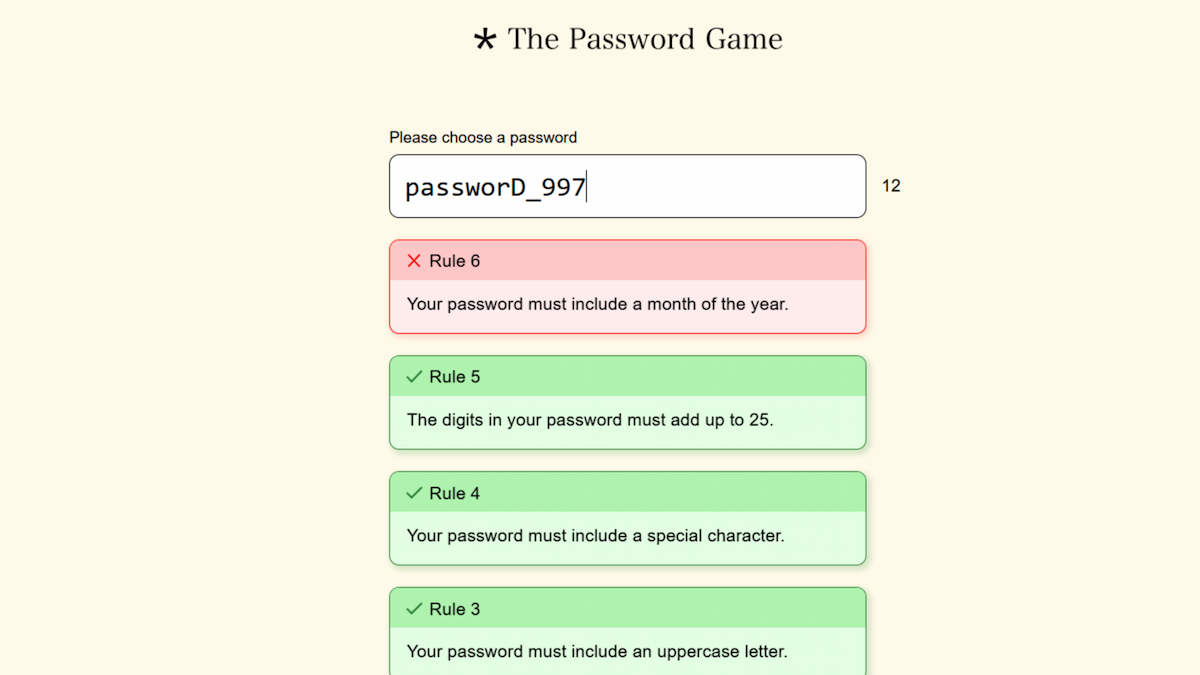Click the green checkmark on Rule 4
The height and width of the screenshot is (675, 1200).
coord(414,493)
